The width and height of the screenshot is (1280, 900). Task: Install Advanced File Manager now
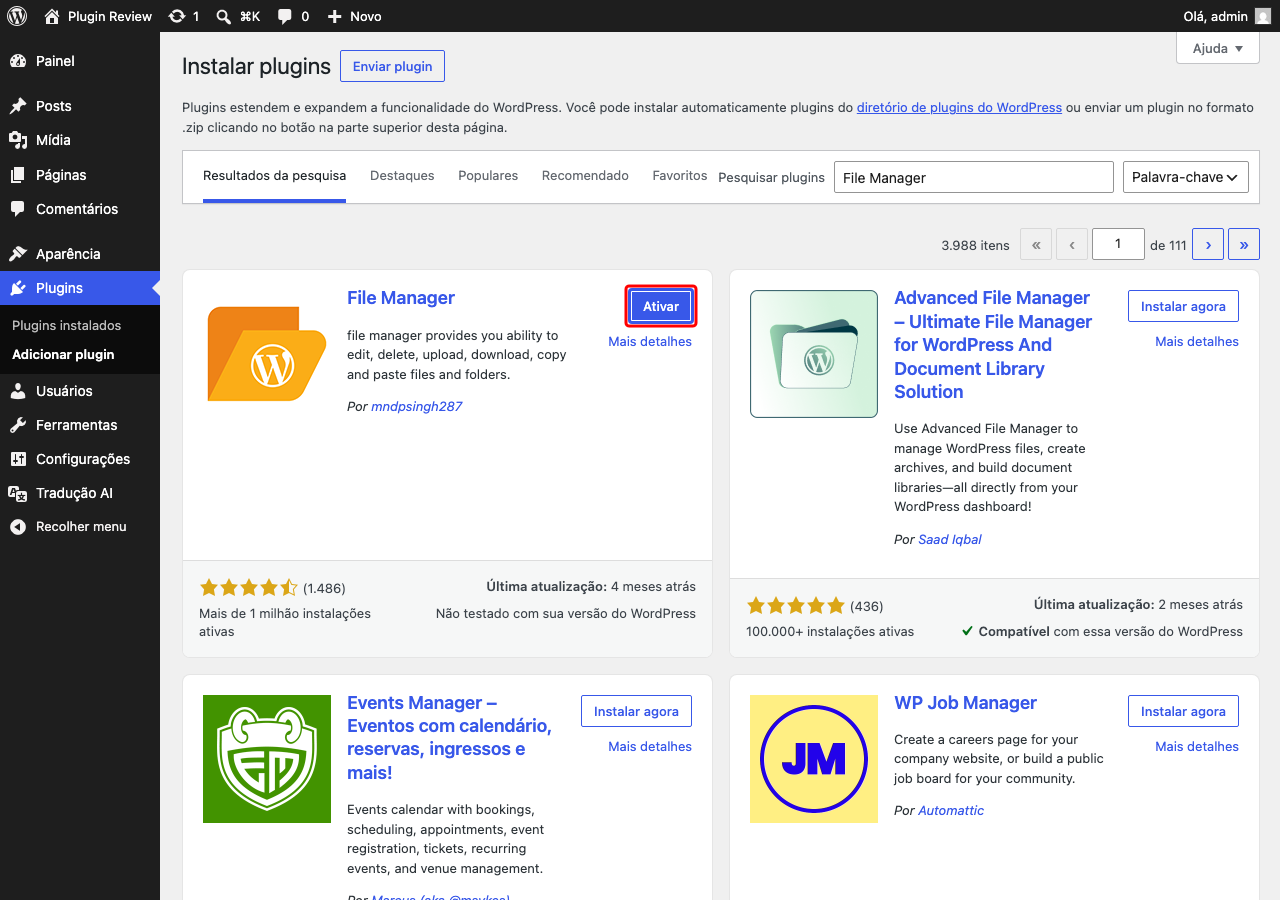tap(1183, 307)
